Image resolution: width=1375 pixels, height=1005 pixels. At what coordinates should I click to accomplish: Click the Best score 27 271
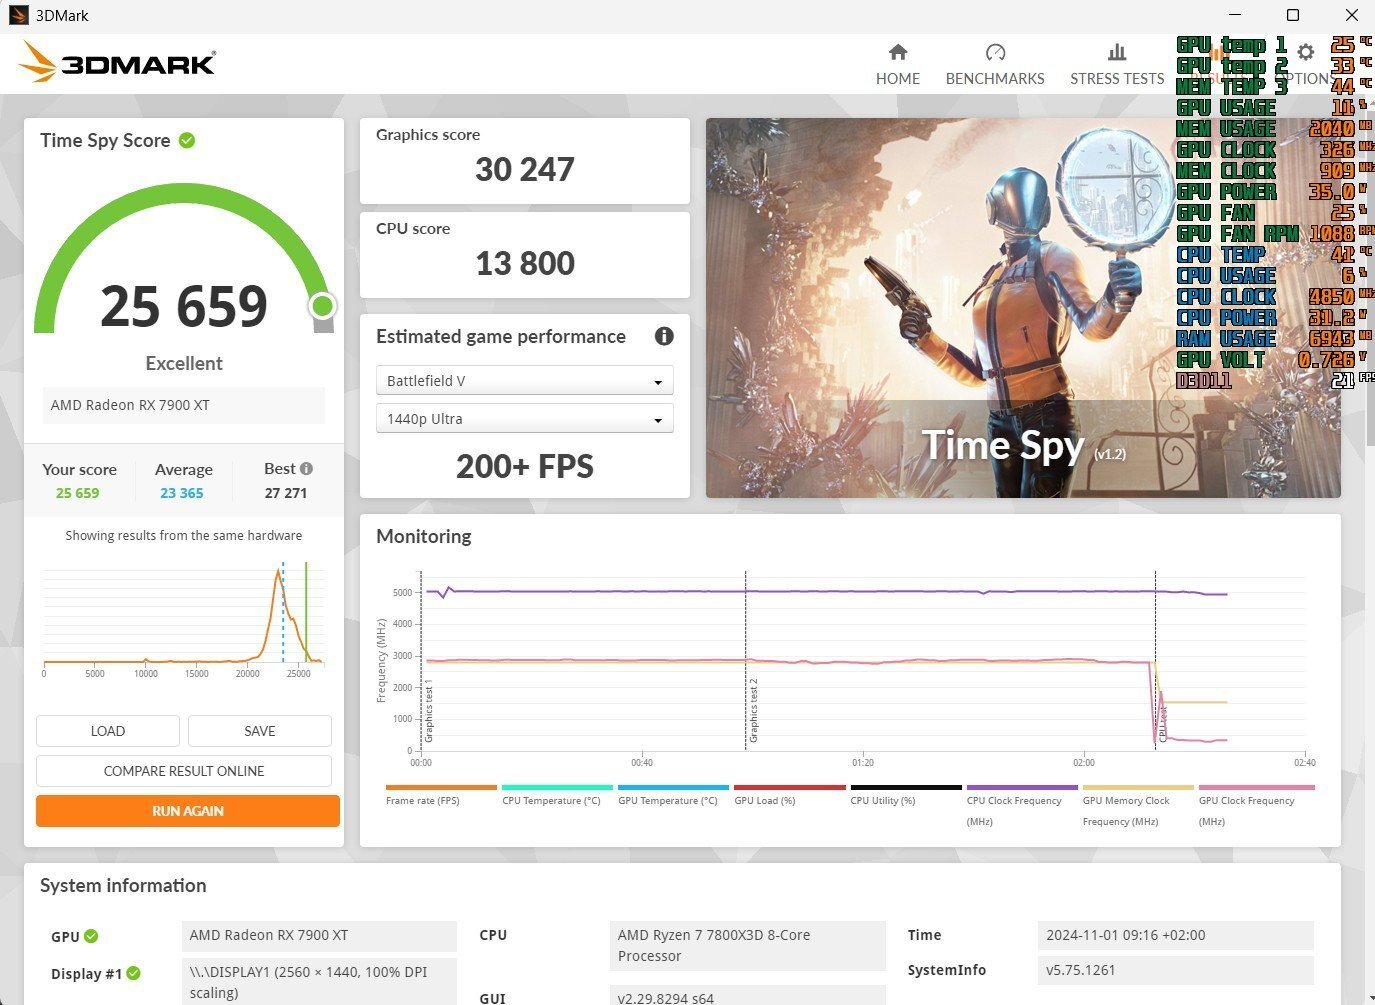(x=286, y=493)
